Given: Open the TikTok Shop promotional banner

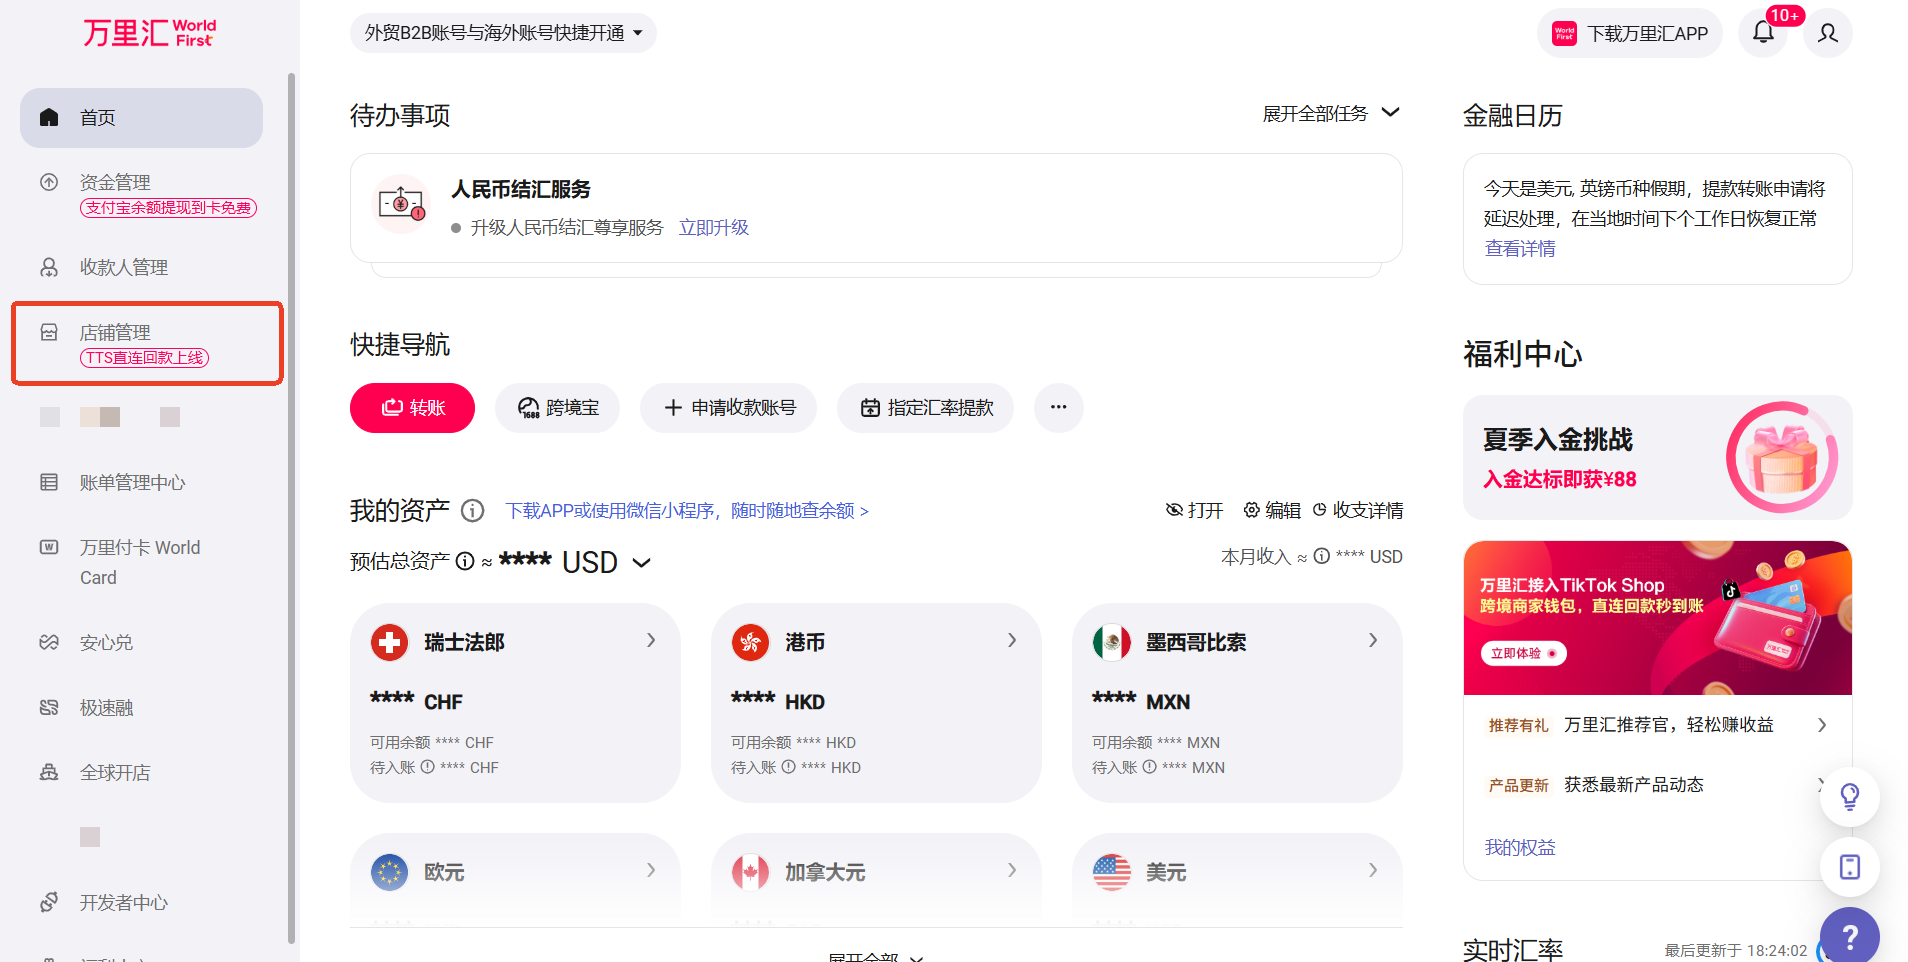Looking at the screenshot, I should (1657, 618).
